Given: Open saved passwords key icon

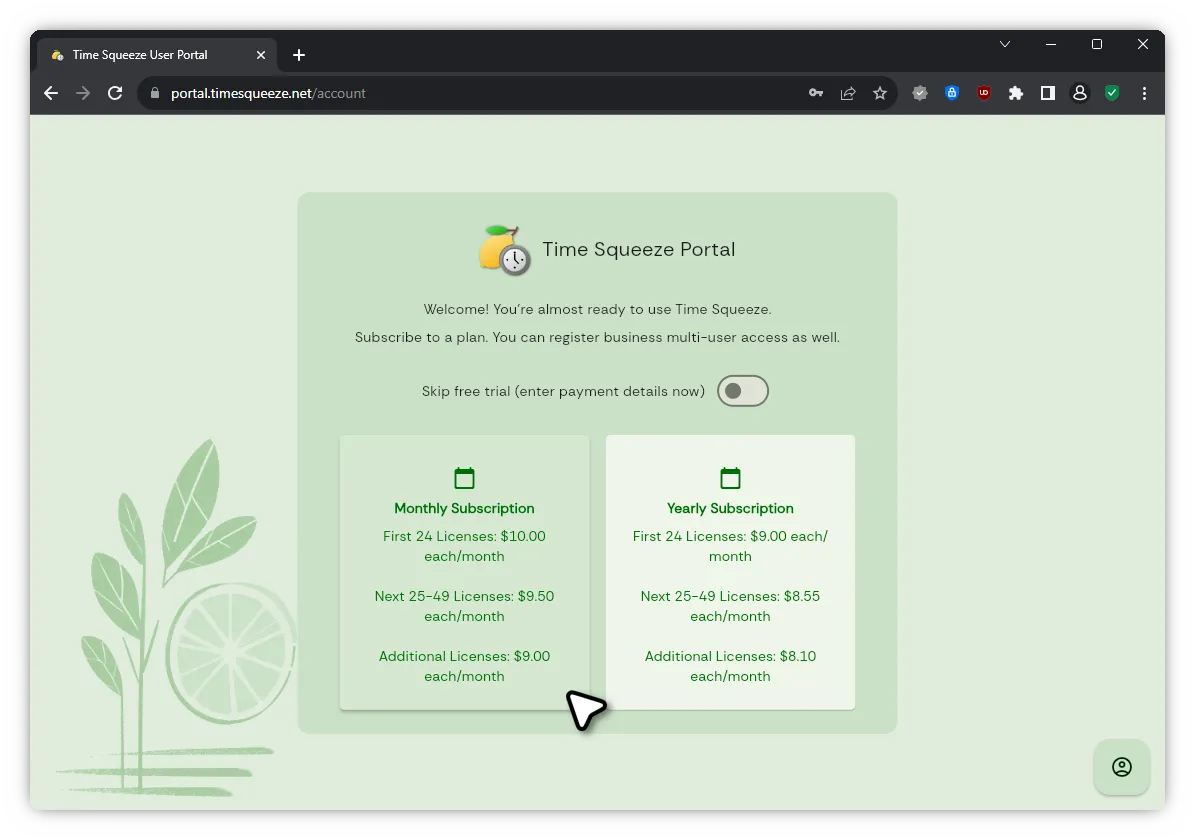Looking at the screenshot, I should (816, 93).
